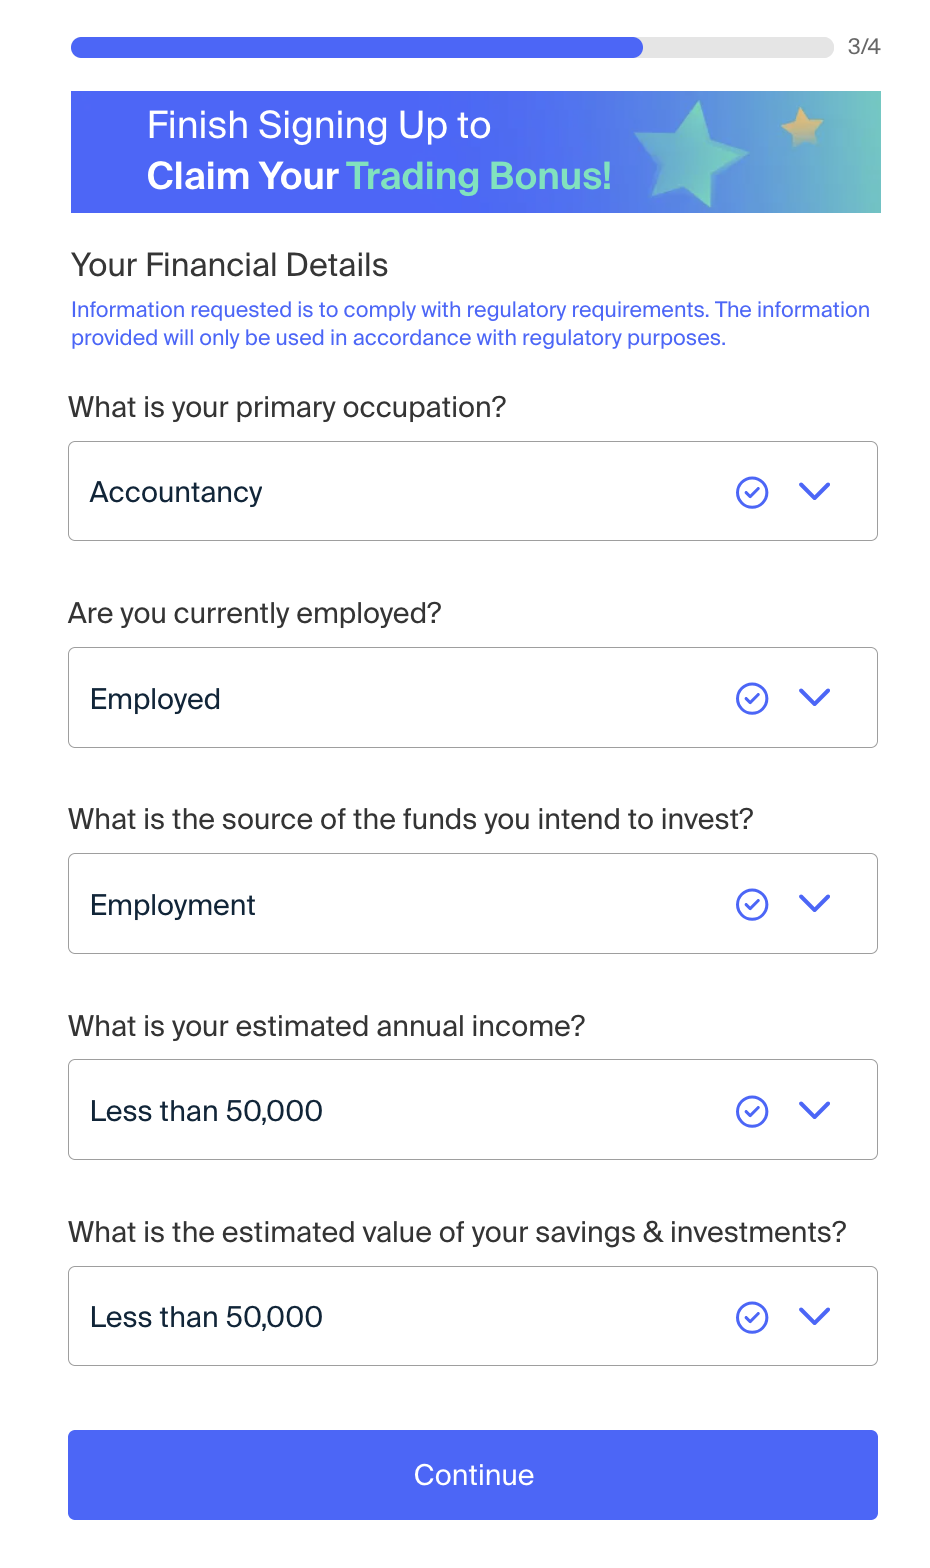Open the Employed status dropdown
The image size is (930, 1568).
click(x=473, y=697)
